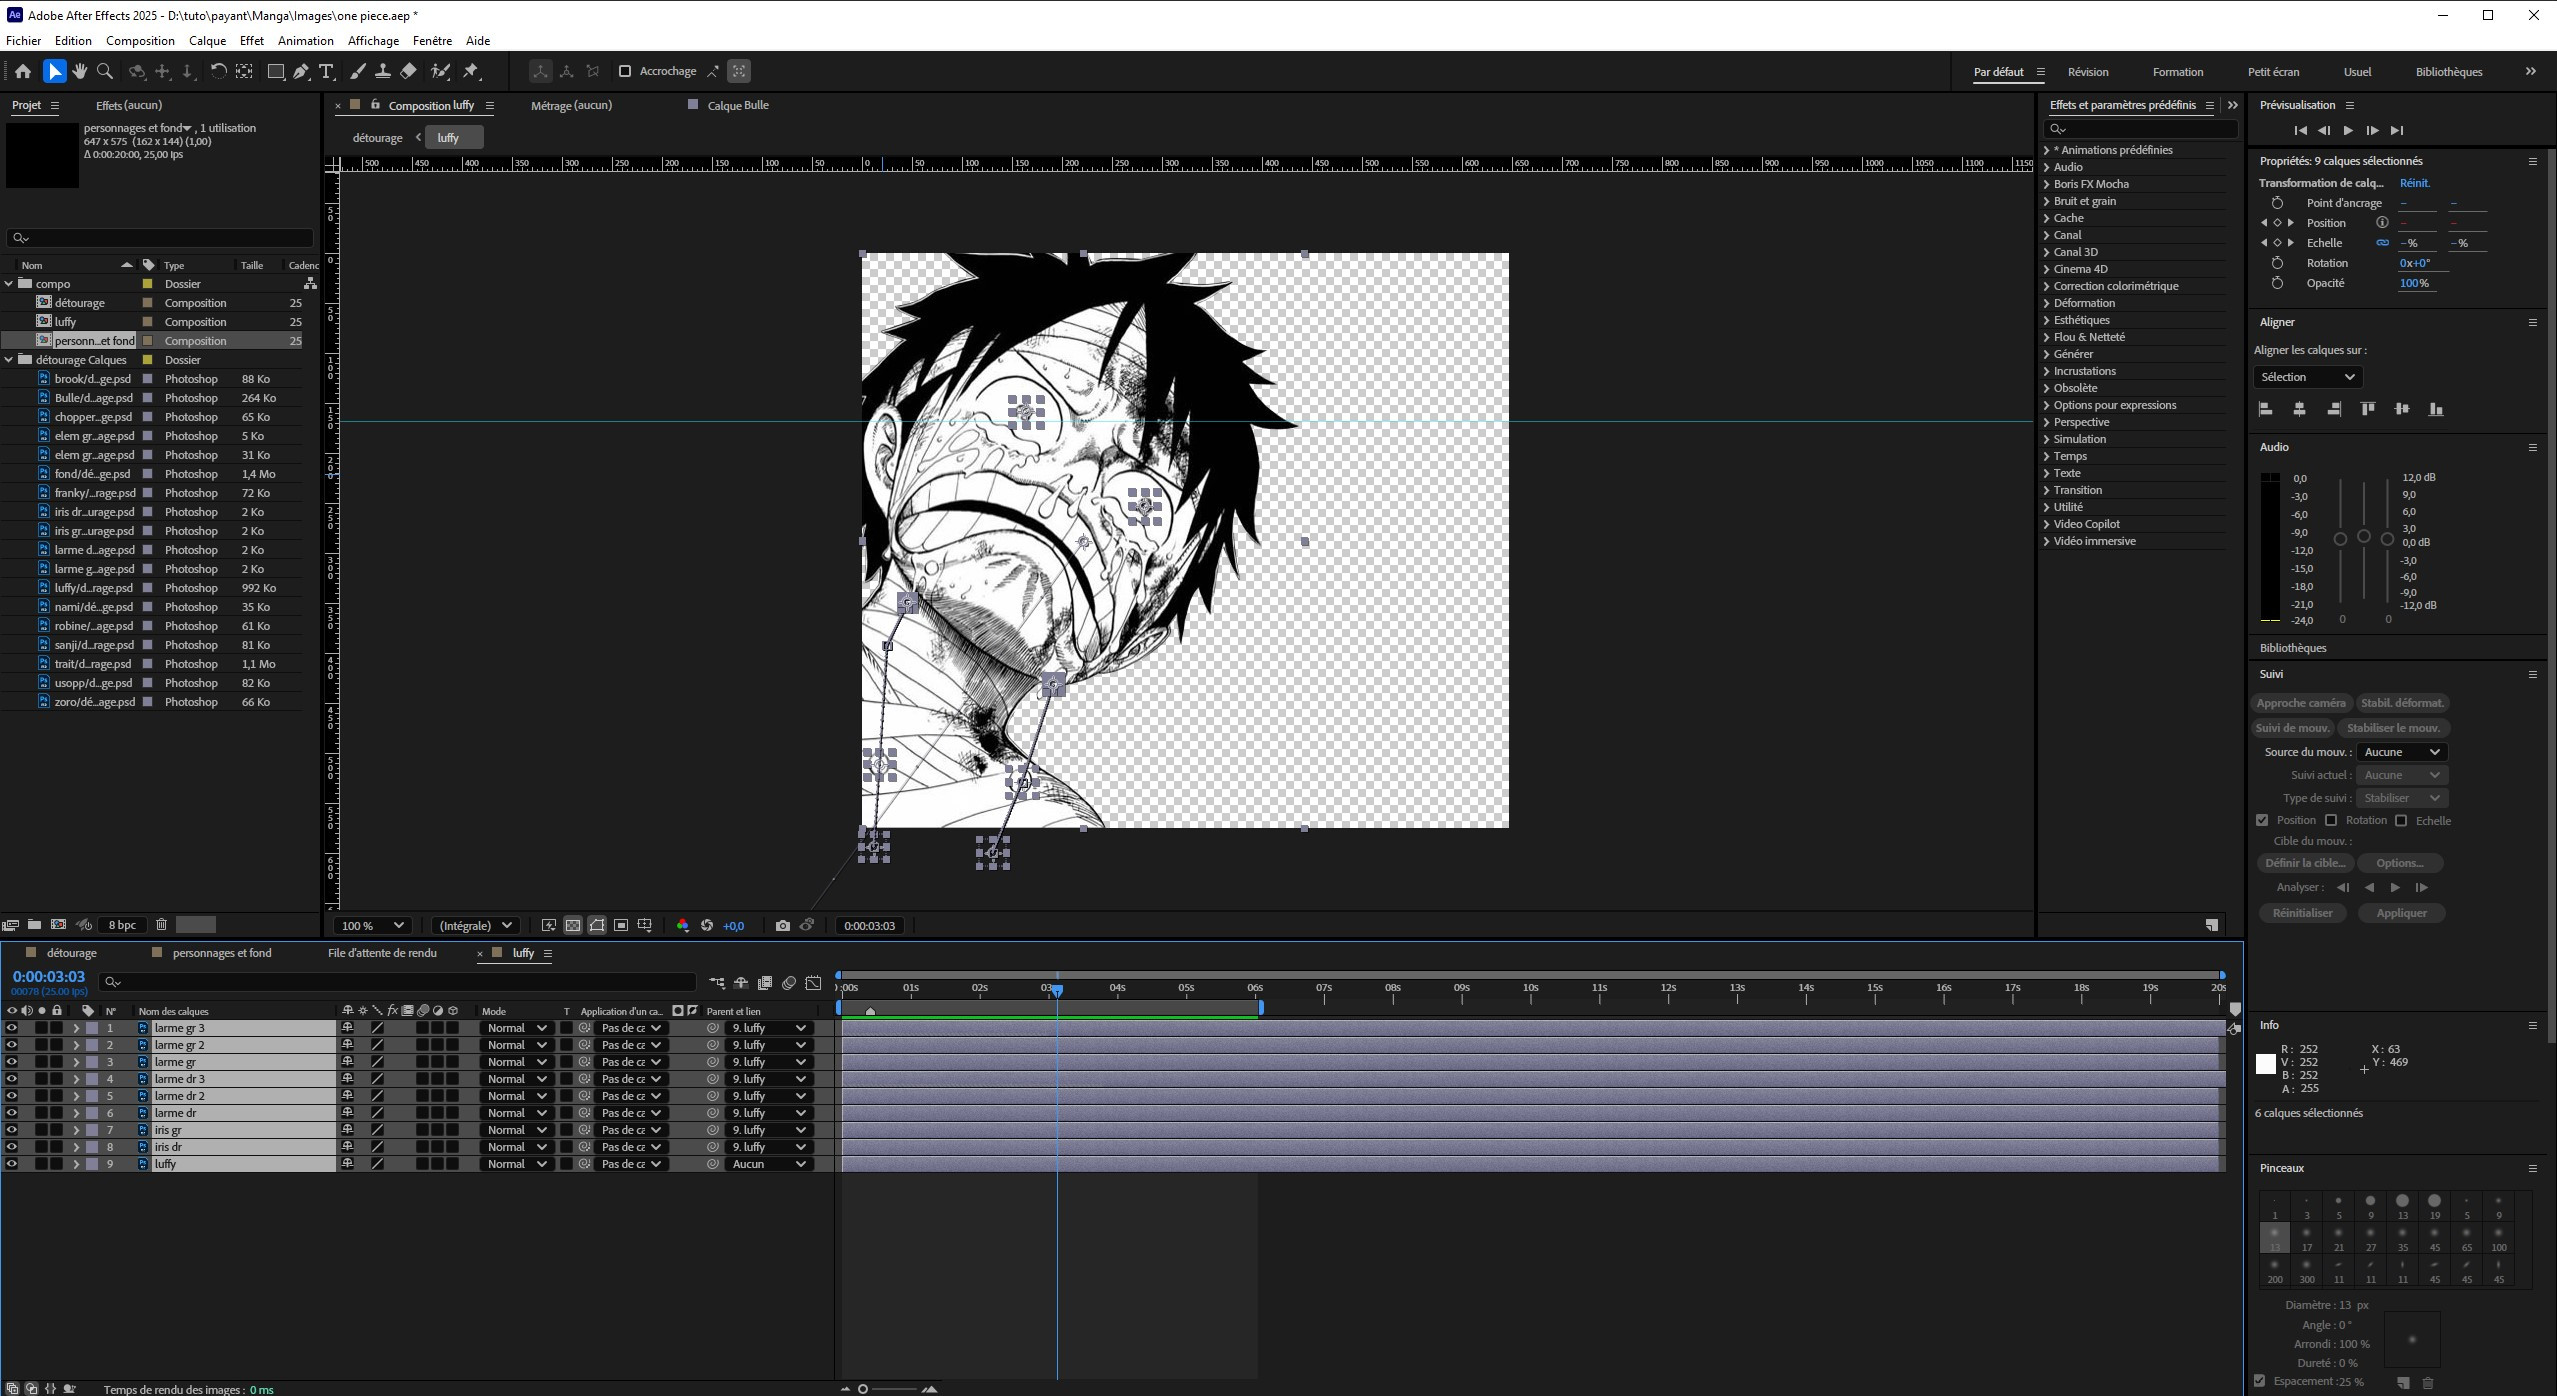The width and height of the screenshot is (2557, 1396).
Task: Expand the Correction colorimétrique category
Action: [x=2047, y=286]
